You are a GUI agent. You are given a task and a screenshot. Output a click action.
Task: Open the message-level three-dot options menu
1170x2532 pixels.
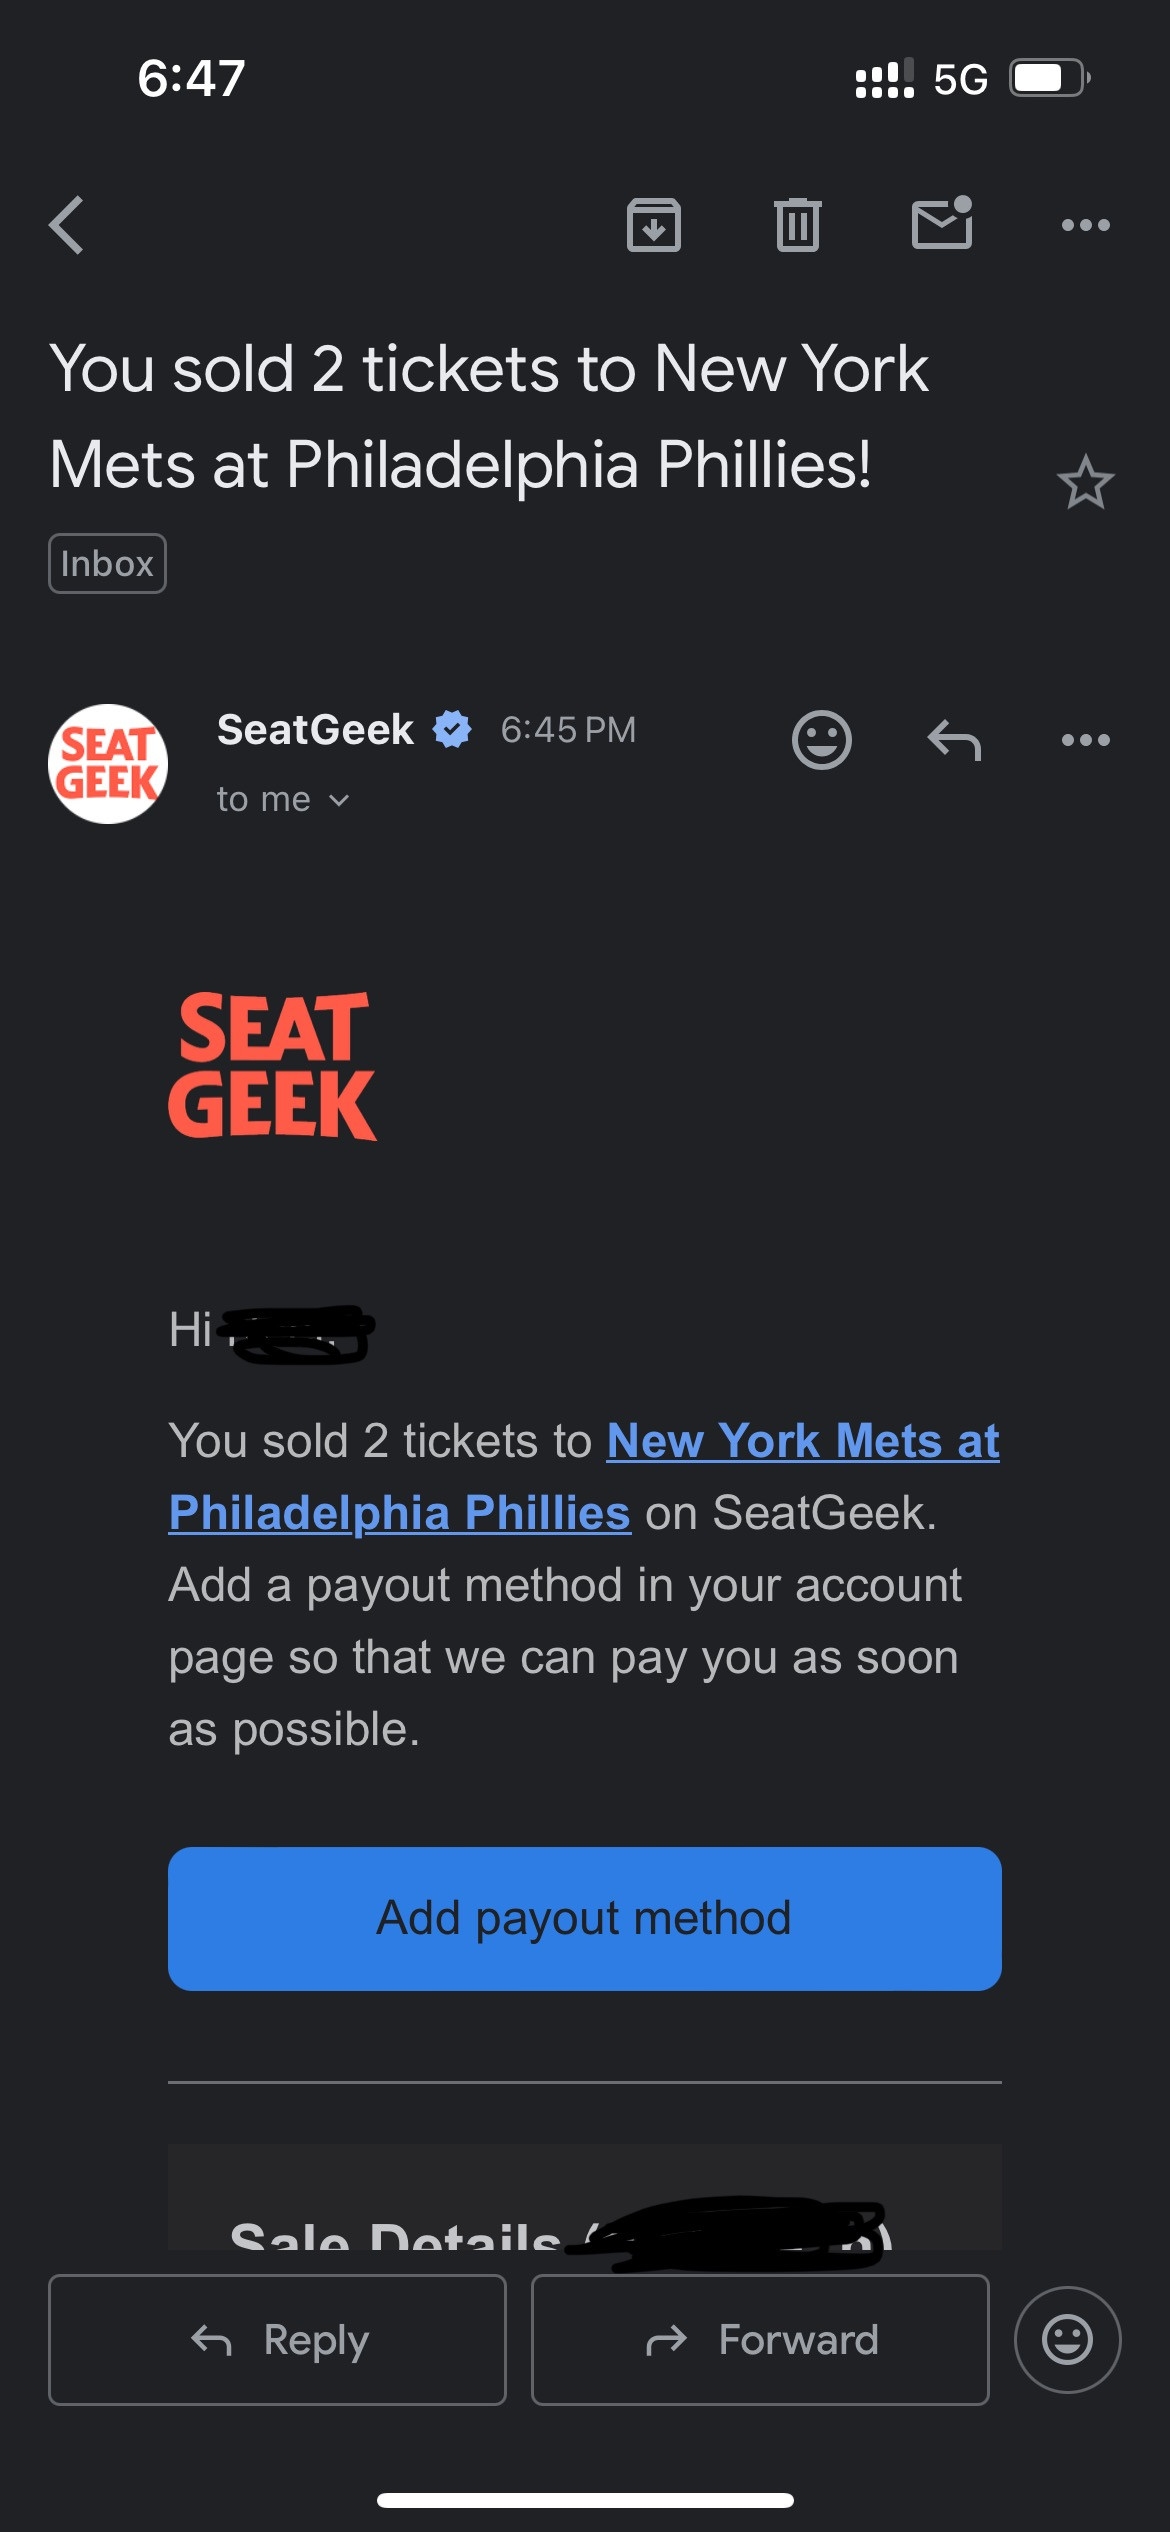pyautogui.click(x=1085, y=740)
